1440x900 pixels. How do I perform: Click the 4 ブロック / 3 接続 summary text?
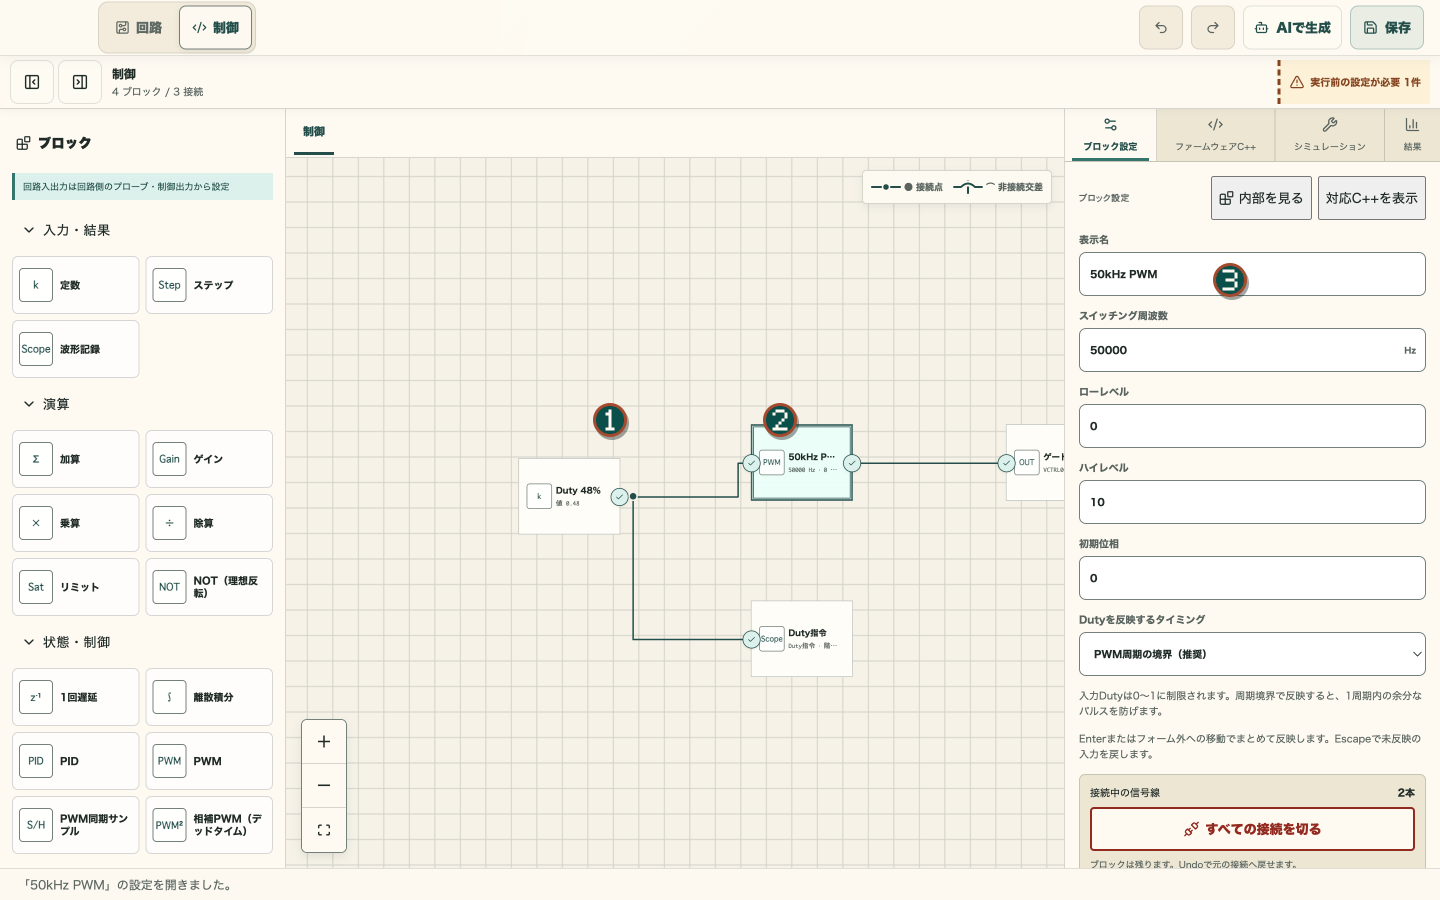(x=157, y=92)
